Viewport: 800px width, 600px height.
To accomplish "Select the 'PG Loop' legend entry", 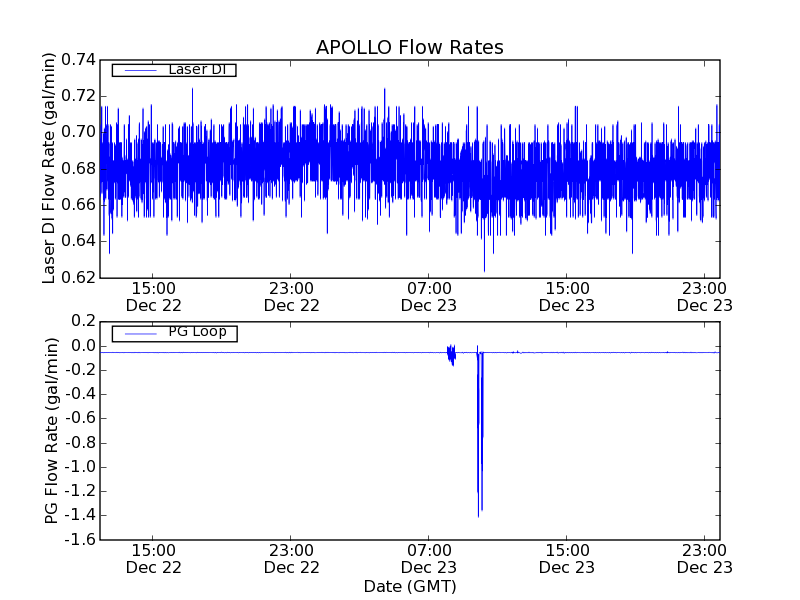I will [174, 333].
